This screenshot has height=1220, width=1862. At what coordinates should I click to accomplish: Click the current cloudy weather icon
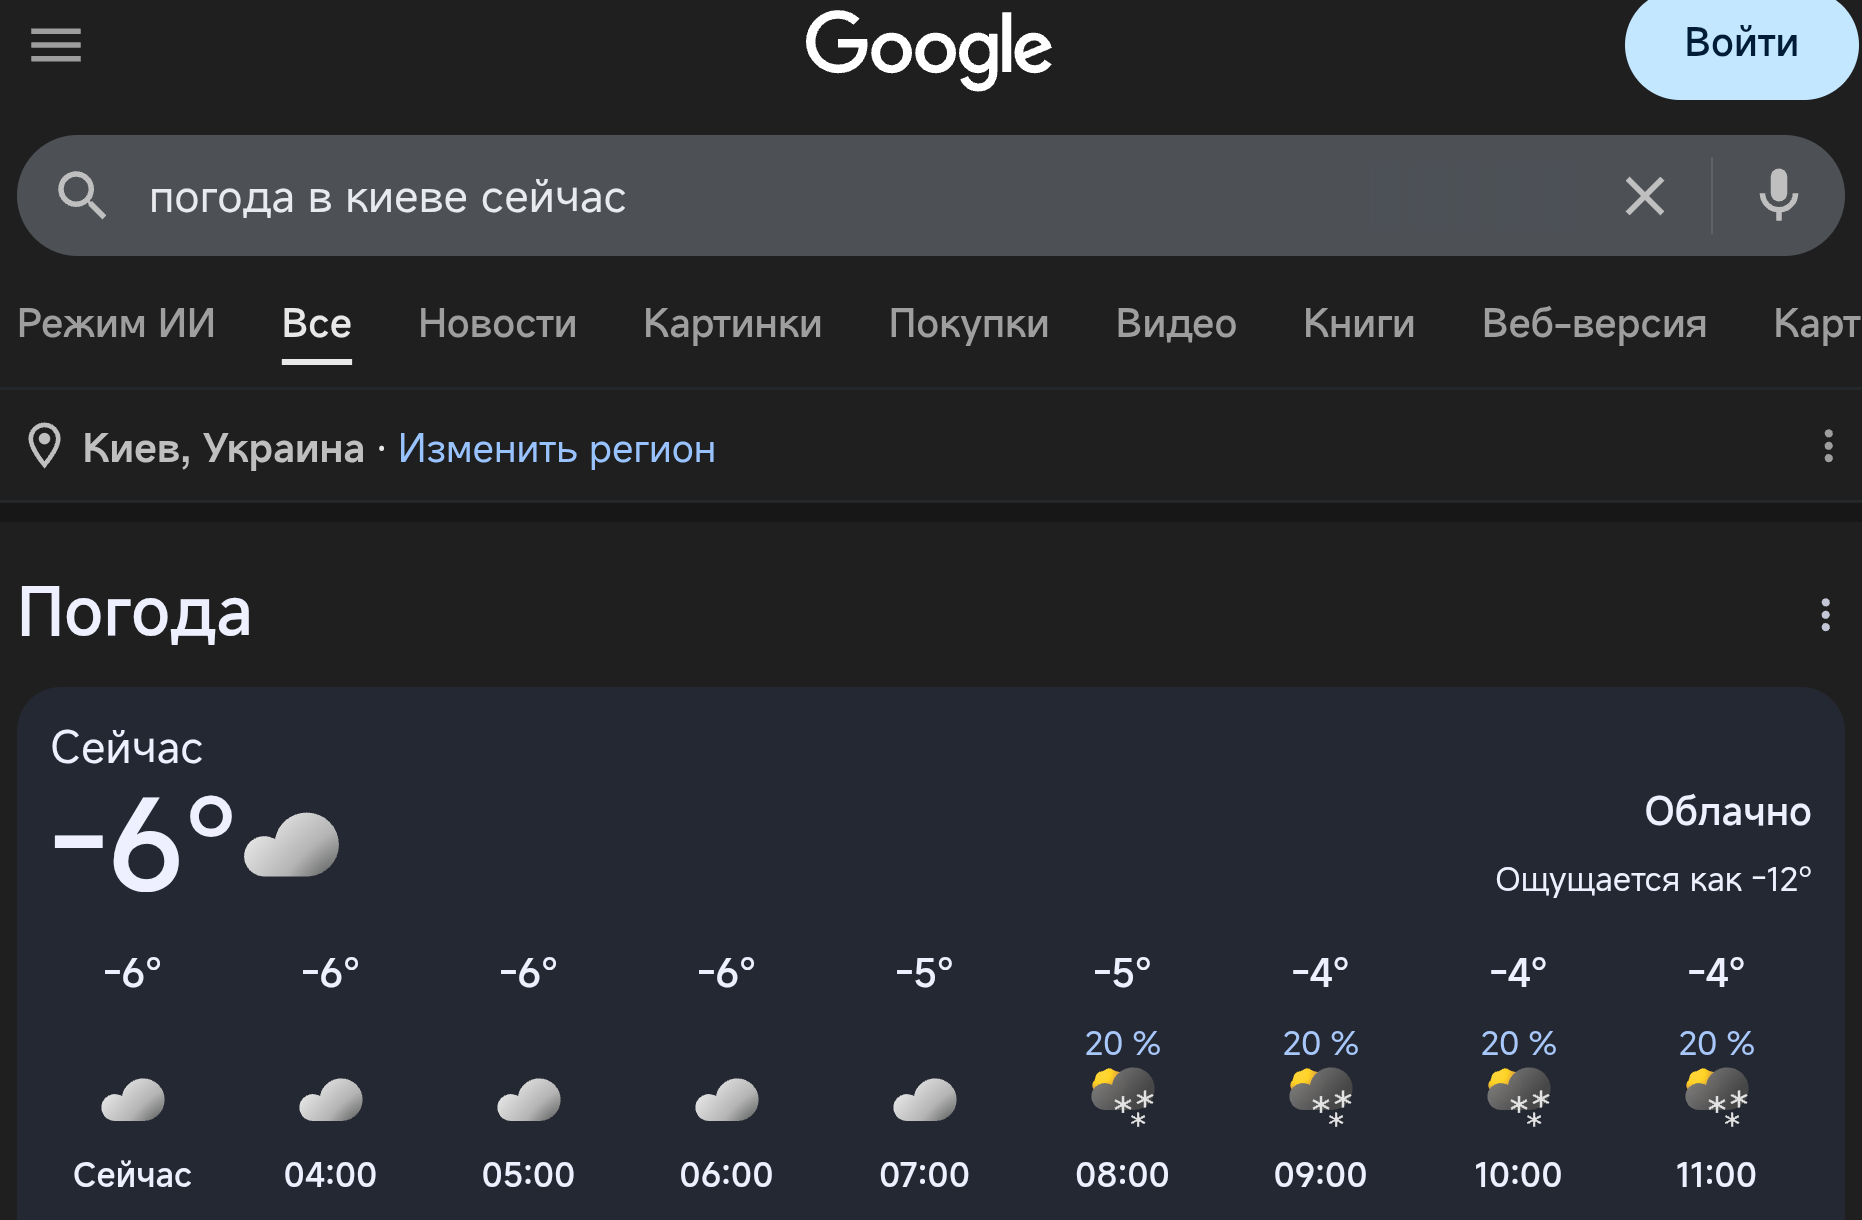point(292,846)
